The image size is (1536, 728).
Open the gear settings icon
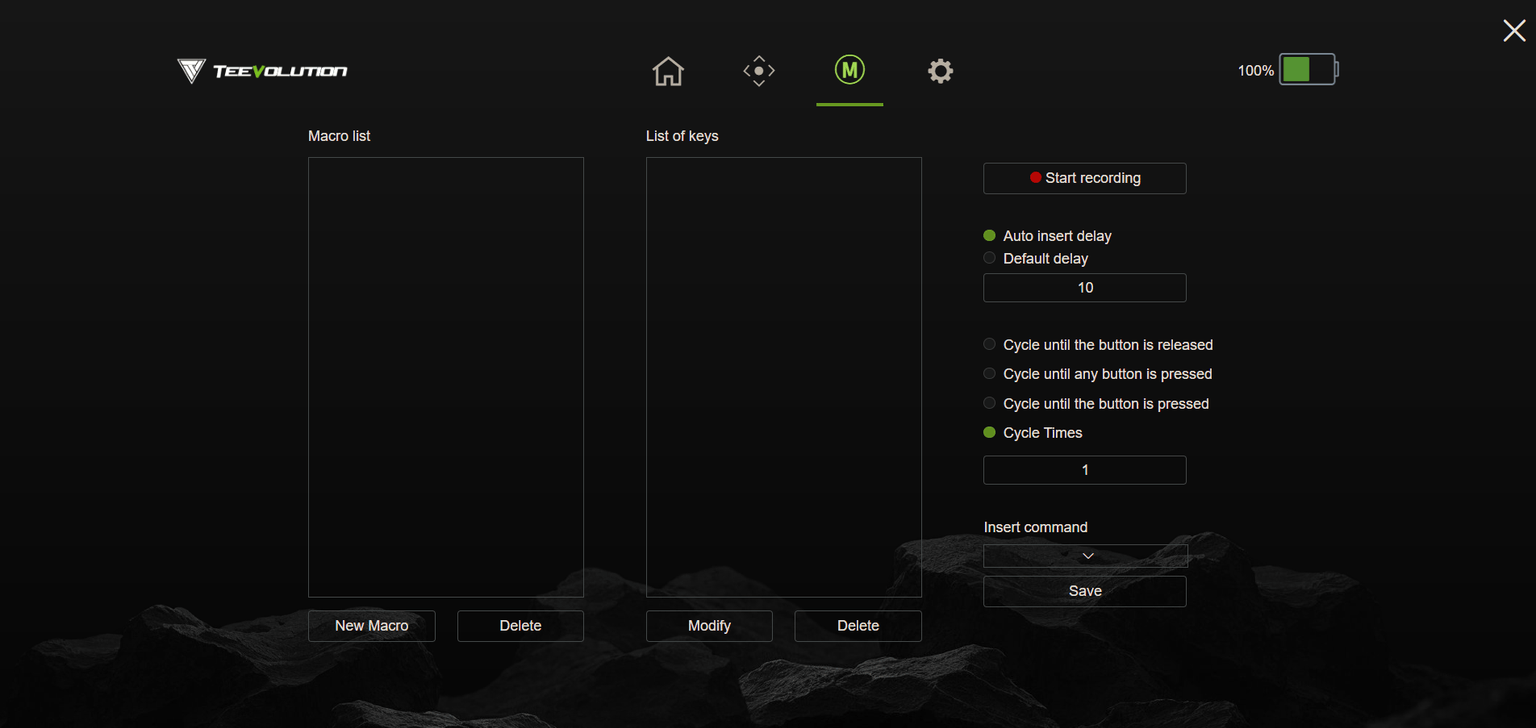coord(940,71)
